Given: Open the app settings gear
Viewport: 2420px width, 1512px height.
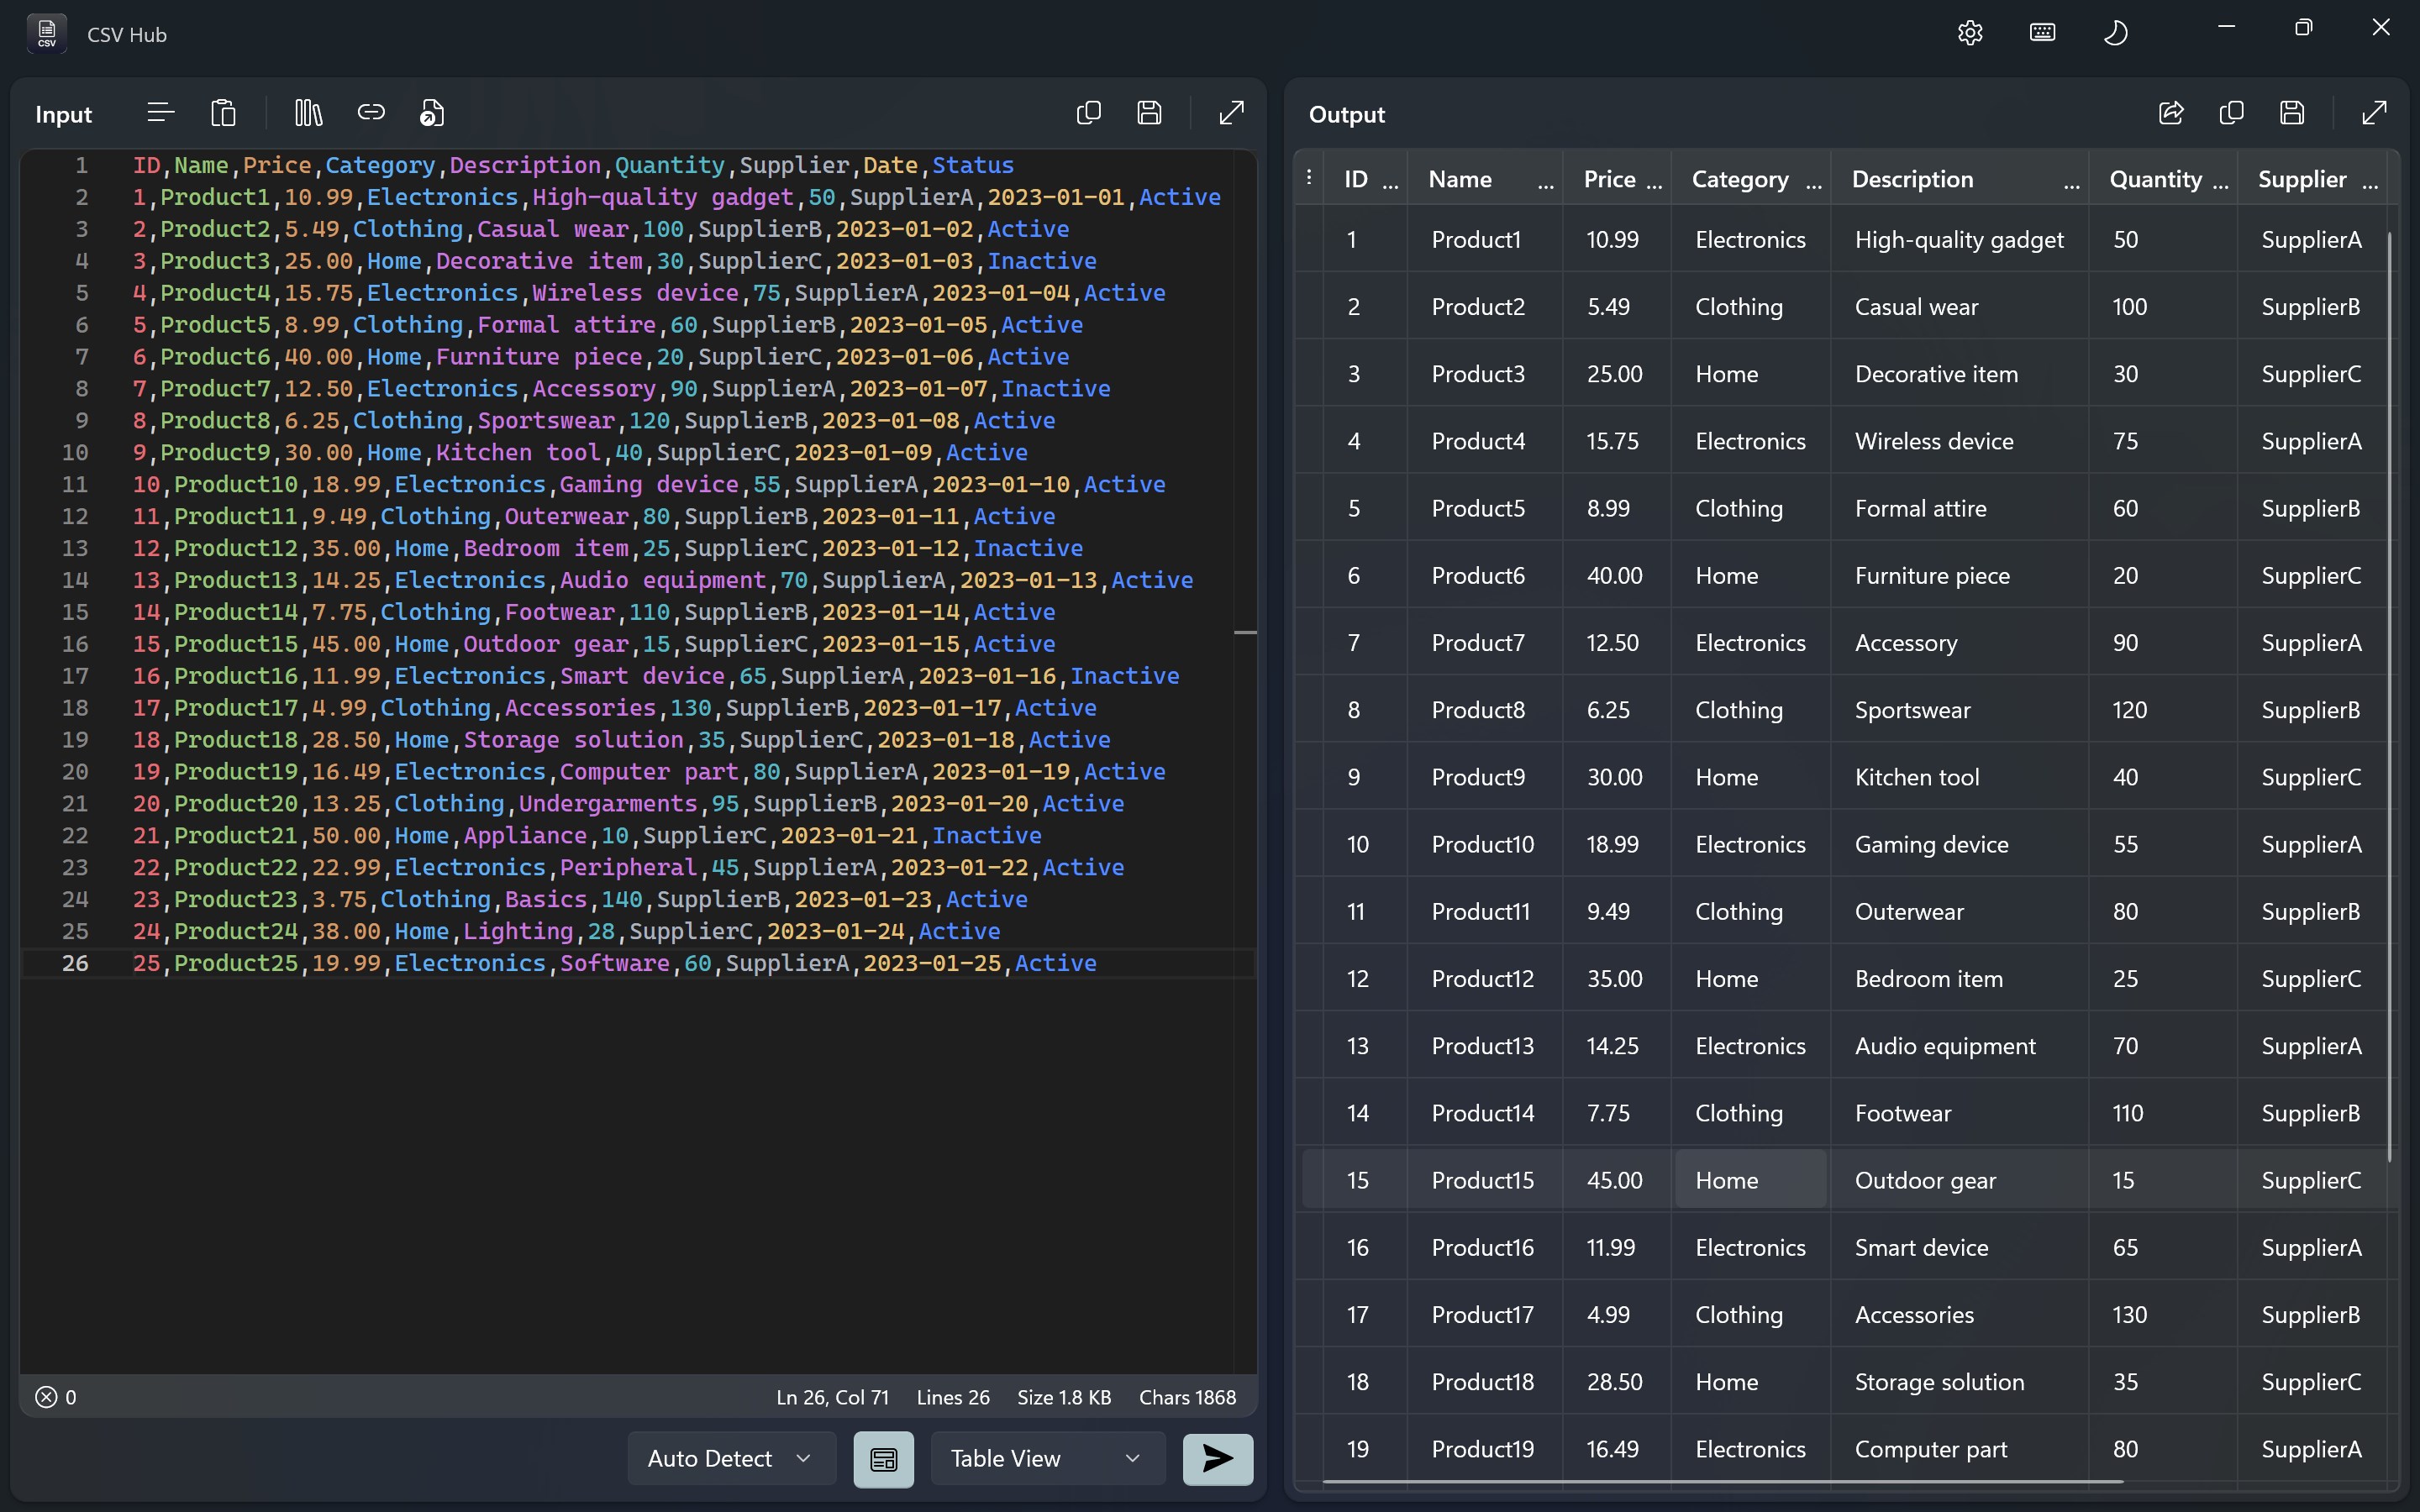Looking at the screenshot, I should (x=1969, y=32).
